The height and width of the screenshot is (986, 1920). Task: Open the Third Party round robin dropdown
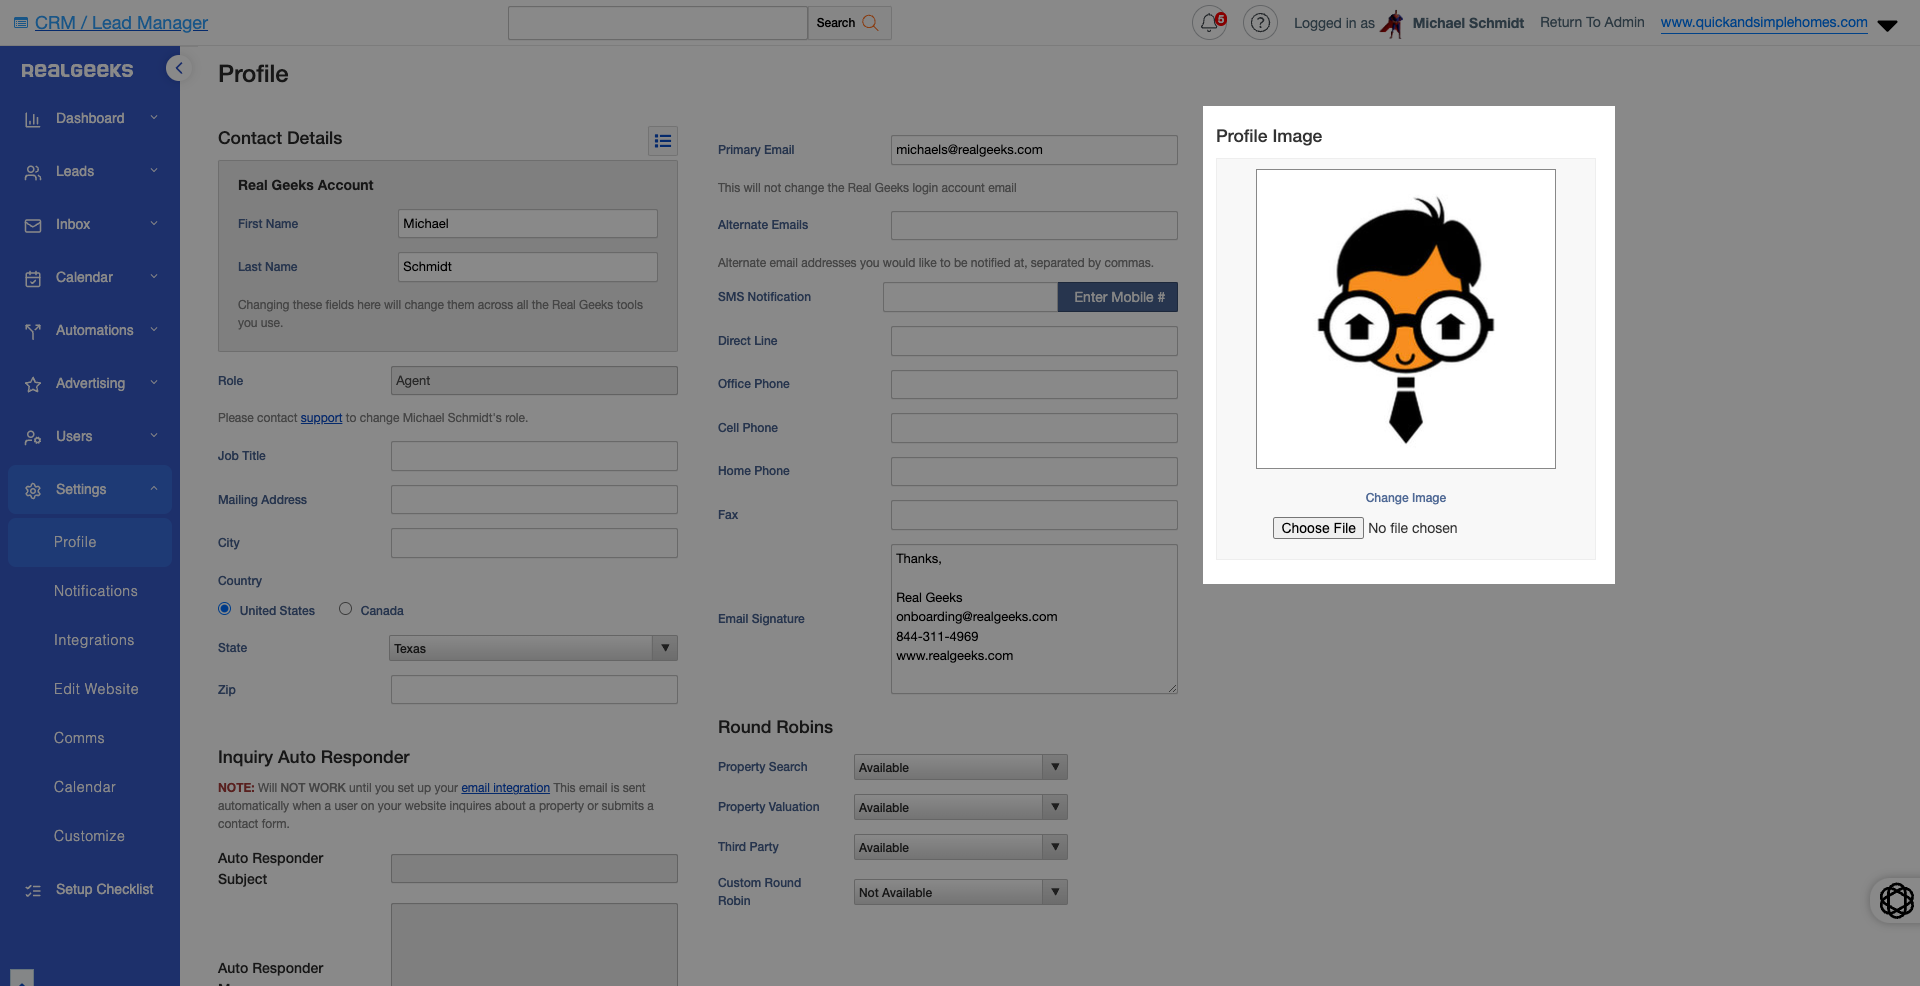pyautogui.click(x=960, y=847)
